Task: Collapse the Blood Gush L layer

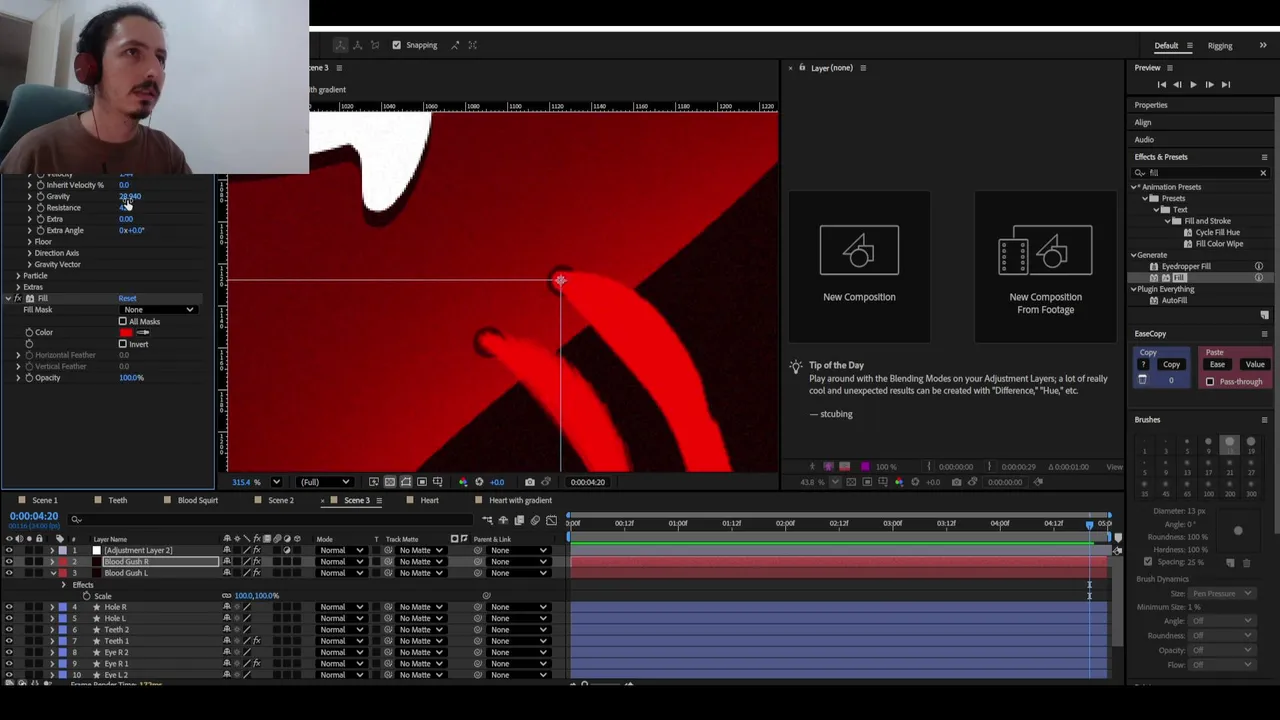Action: [52, 574]
